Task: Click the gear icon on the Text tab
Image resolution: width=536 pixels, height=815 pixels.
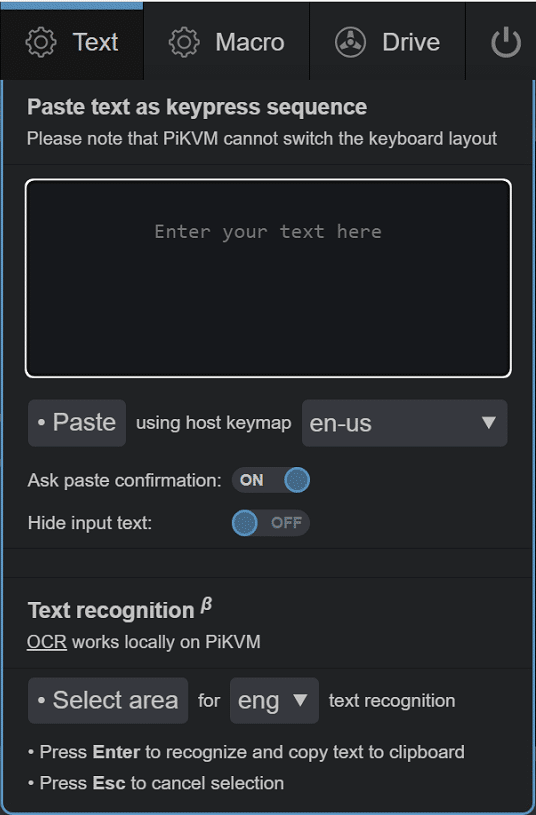Action: pos(41,42)
